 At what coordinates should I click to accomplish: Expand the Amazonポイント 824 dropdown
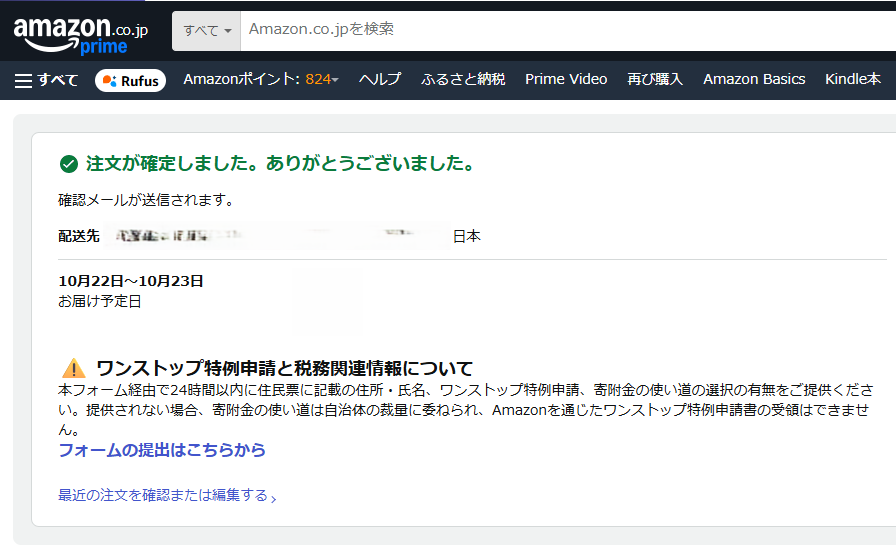click(261, 79)
